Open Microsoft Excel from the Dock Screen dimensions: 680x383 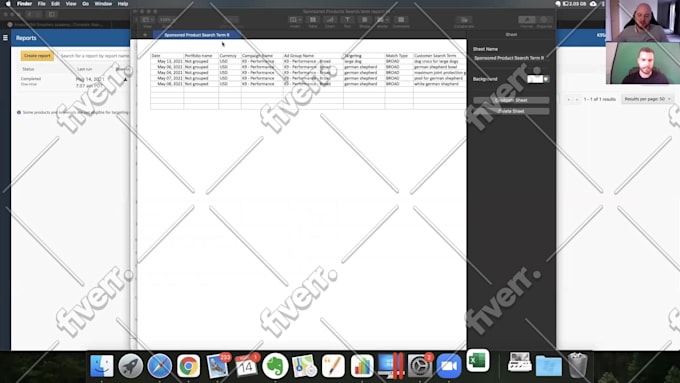(478, 360)
